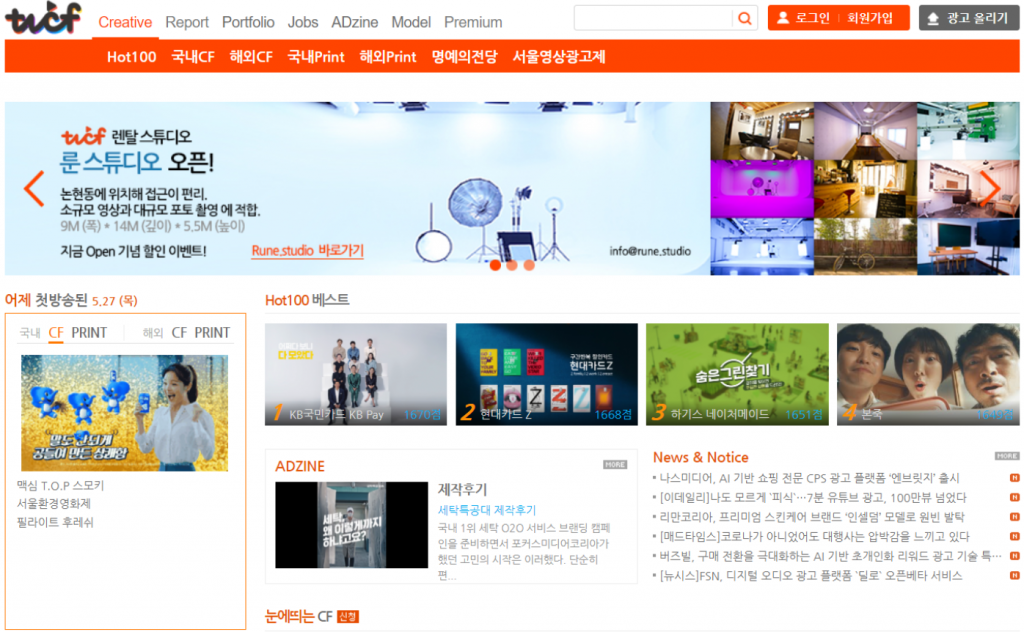Viewport: 1024px width, 632px height.
Task: Click the 제작후기 heading
Action: [x=462, y=489]
